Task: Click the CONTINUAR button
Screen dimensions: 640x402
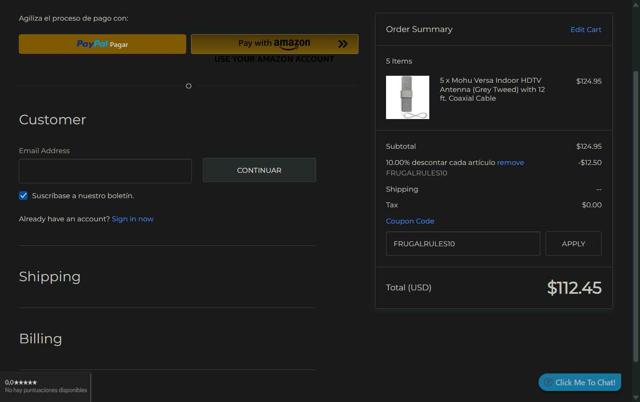Action: [259, 170]
